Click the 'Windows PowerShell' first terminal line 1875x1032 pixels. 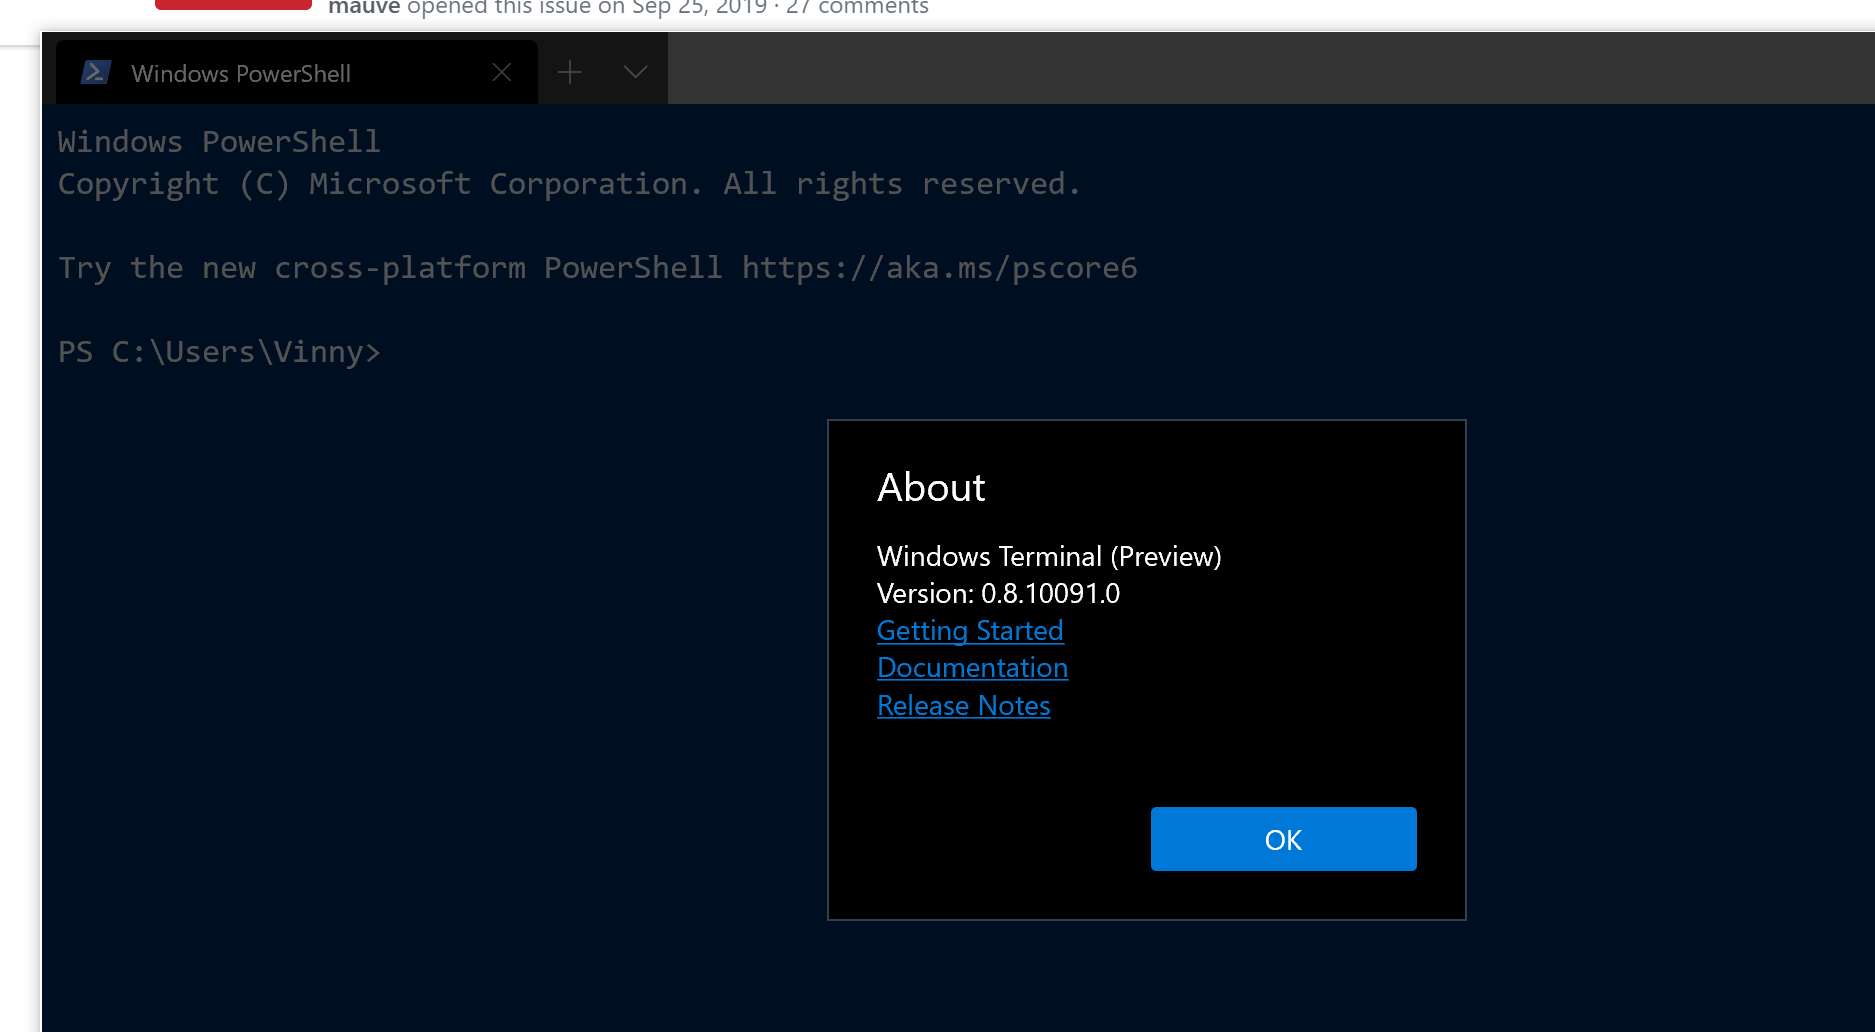[x=219, y=142]
